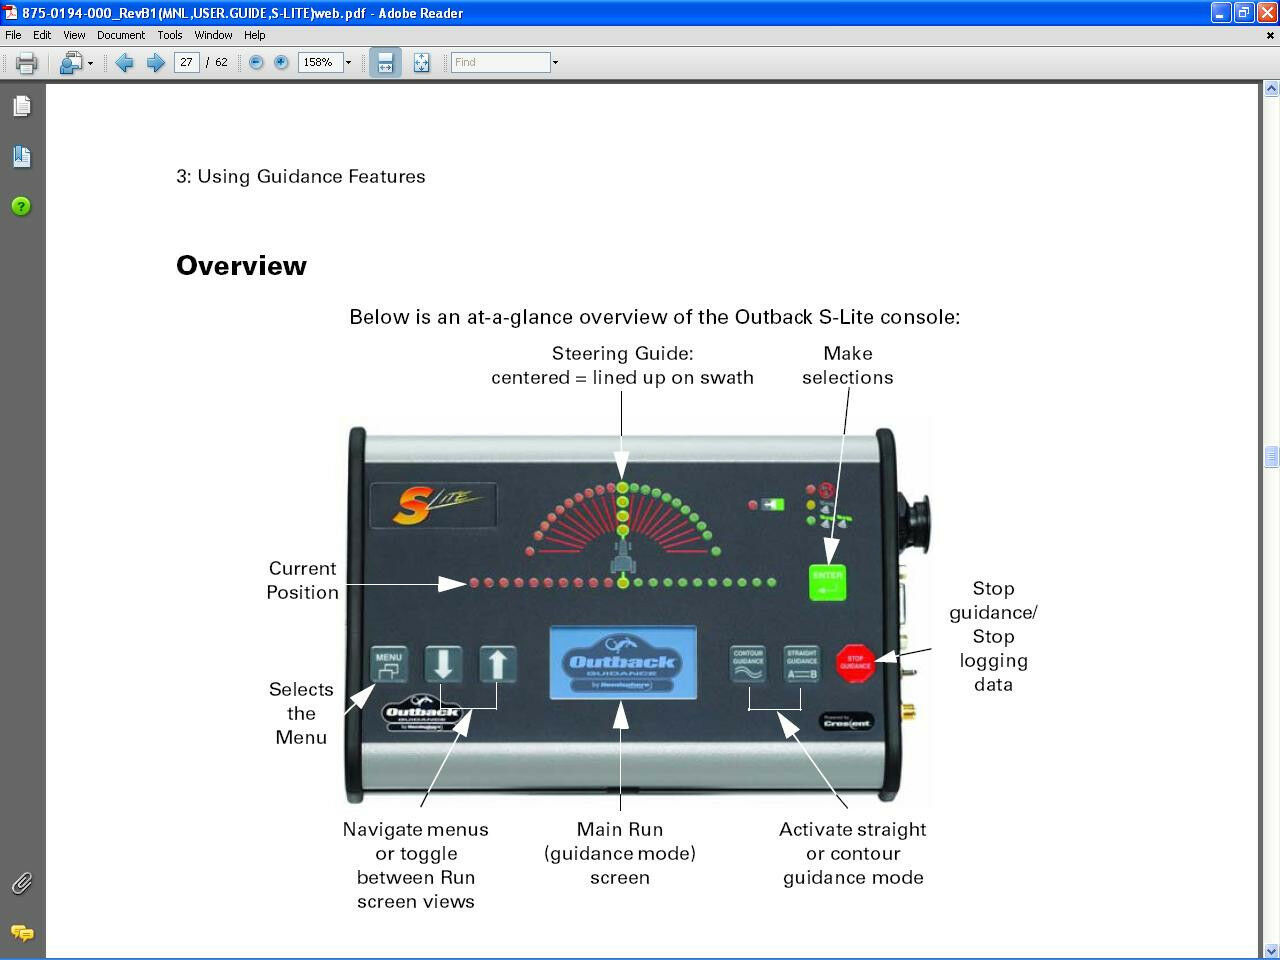1280x960 pixels.
Task: Click the 158% zoom value field
Action: [x=320, y=62]
